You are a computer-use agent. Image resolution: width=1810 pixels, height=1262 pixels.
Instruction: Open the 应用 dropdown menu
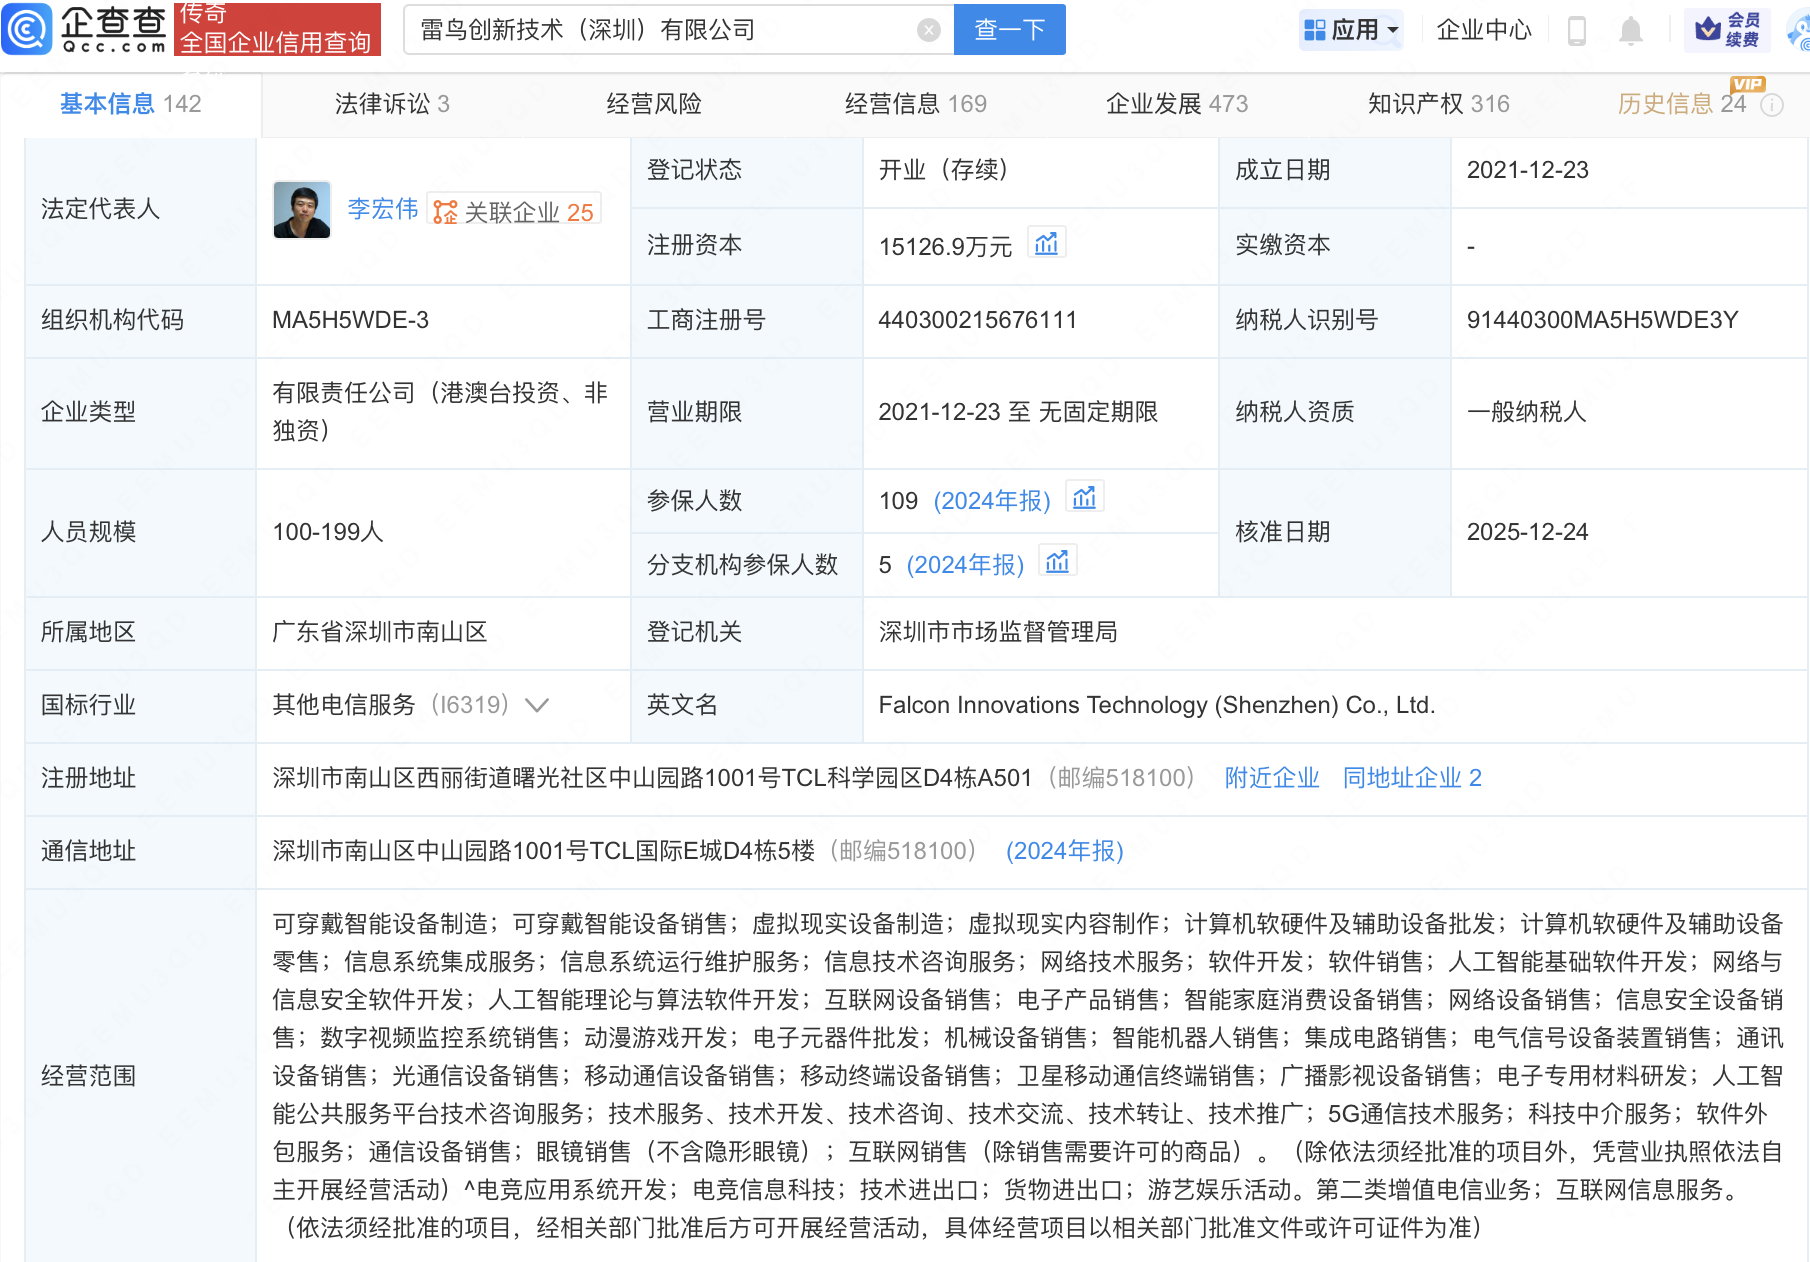click(1352, 30)
